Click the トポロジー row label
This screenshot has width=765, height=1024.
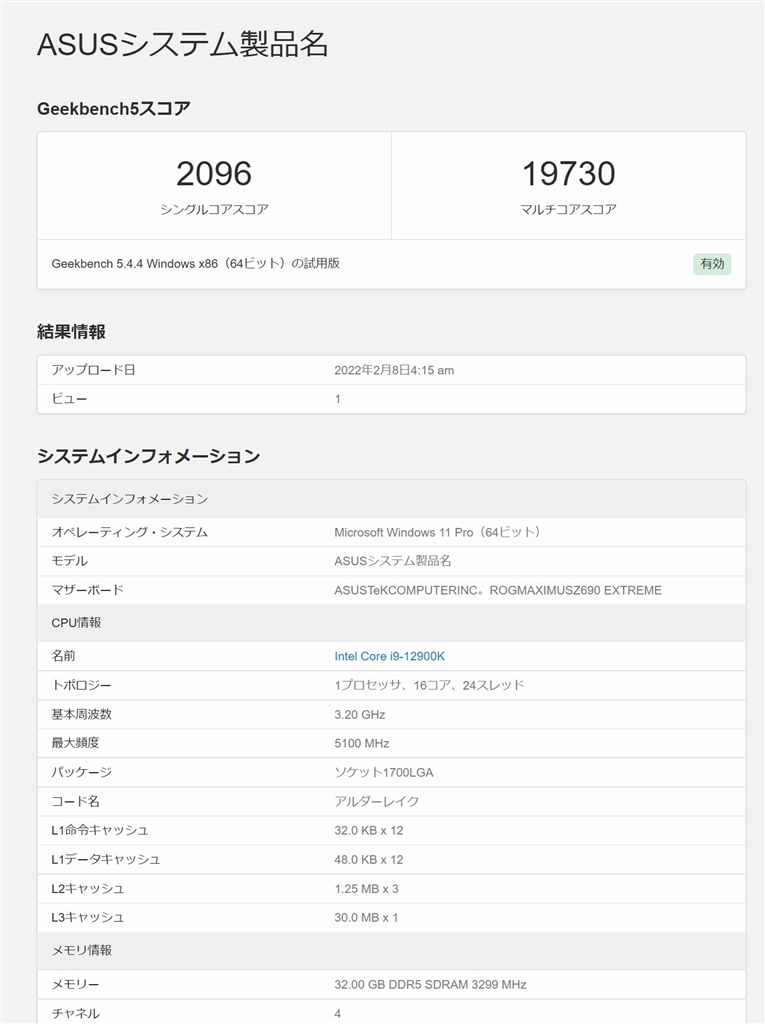(x=81, y=686)
